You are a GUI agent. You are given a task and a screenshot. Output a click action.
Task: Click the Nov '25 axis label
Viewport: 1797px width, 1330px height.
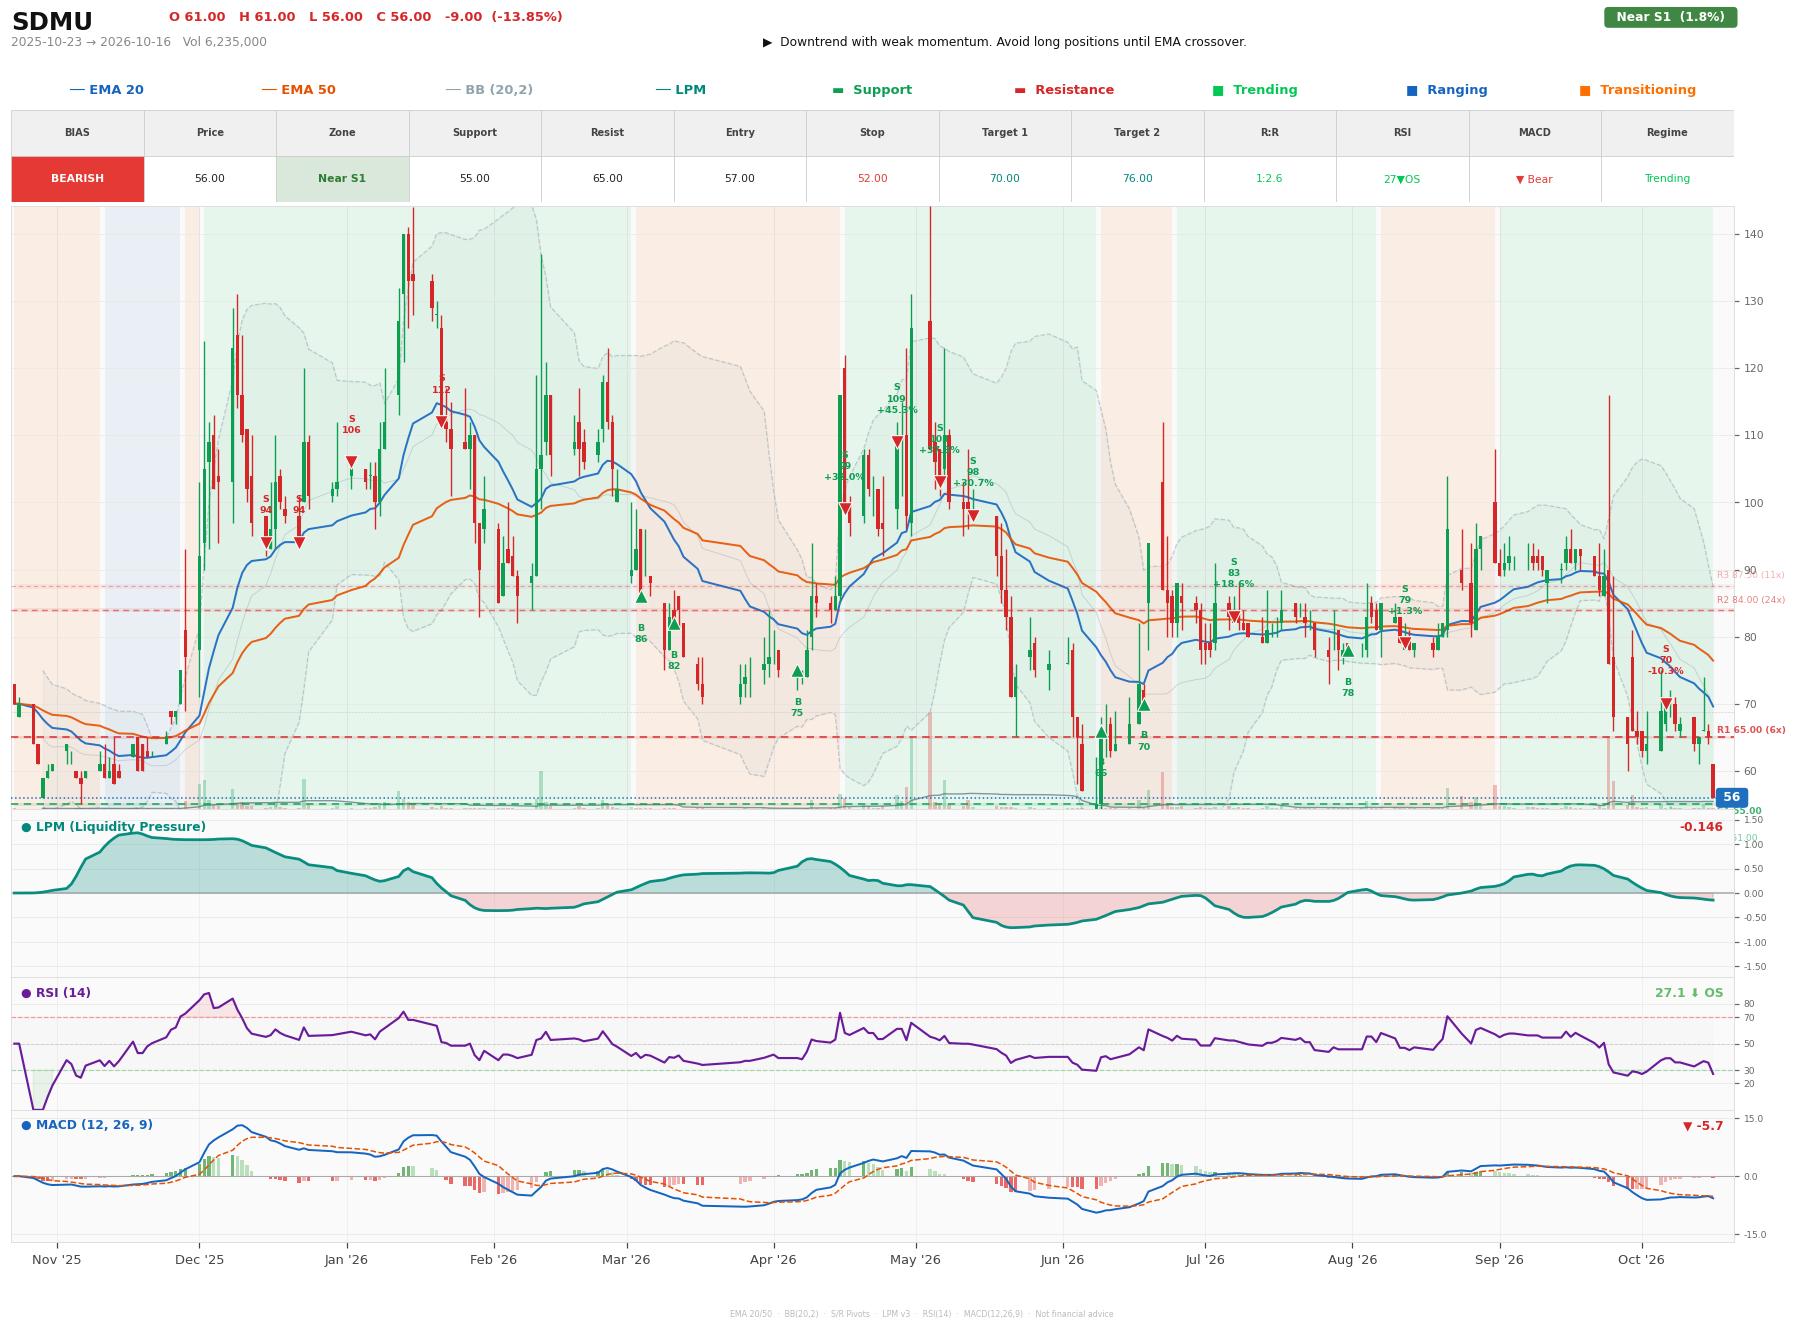[57, 1260]
